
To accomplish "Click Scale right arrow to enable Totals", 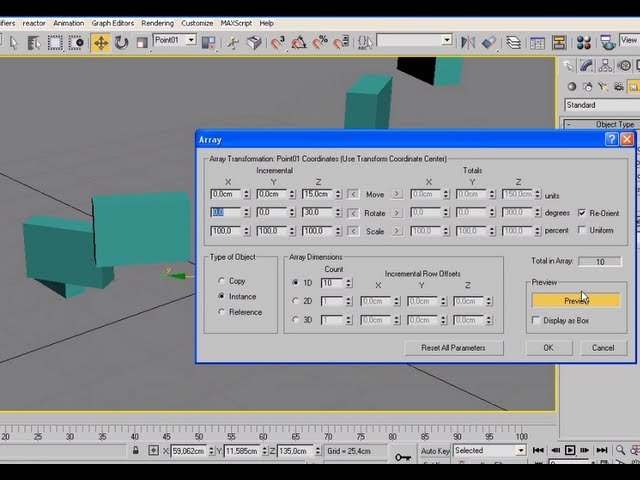I will point(396,231).
